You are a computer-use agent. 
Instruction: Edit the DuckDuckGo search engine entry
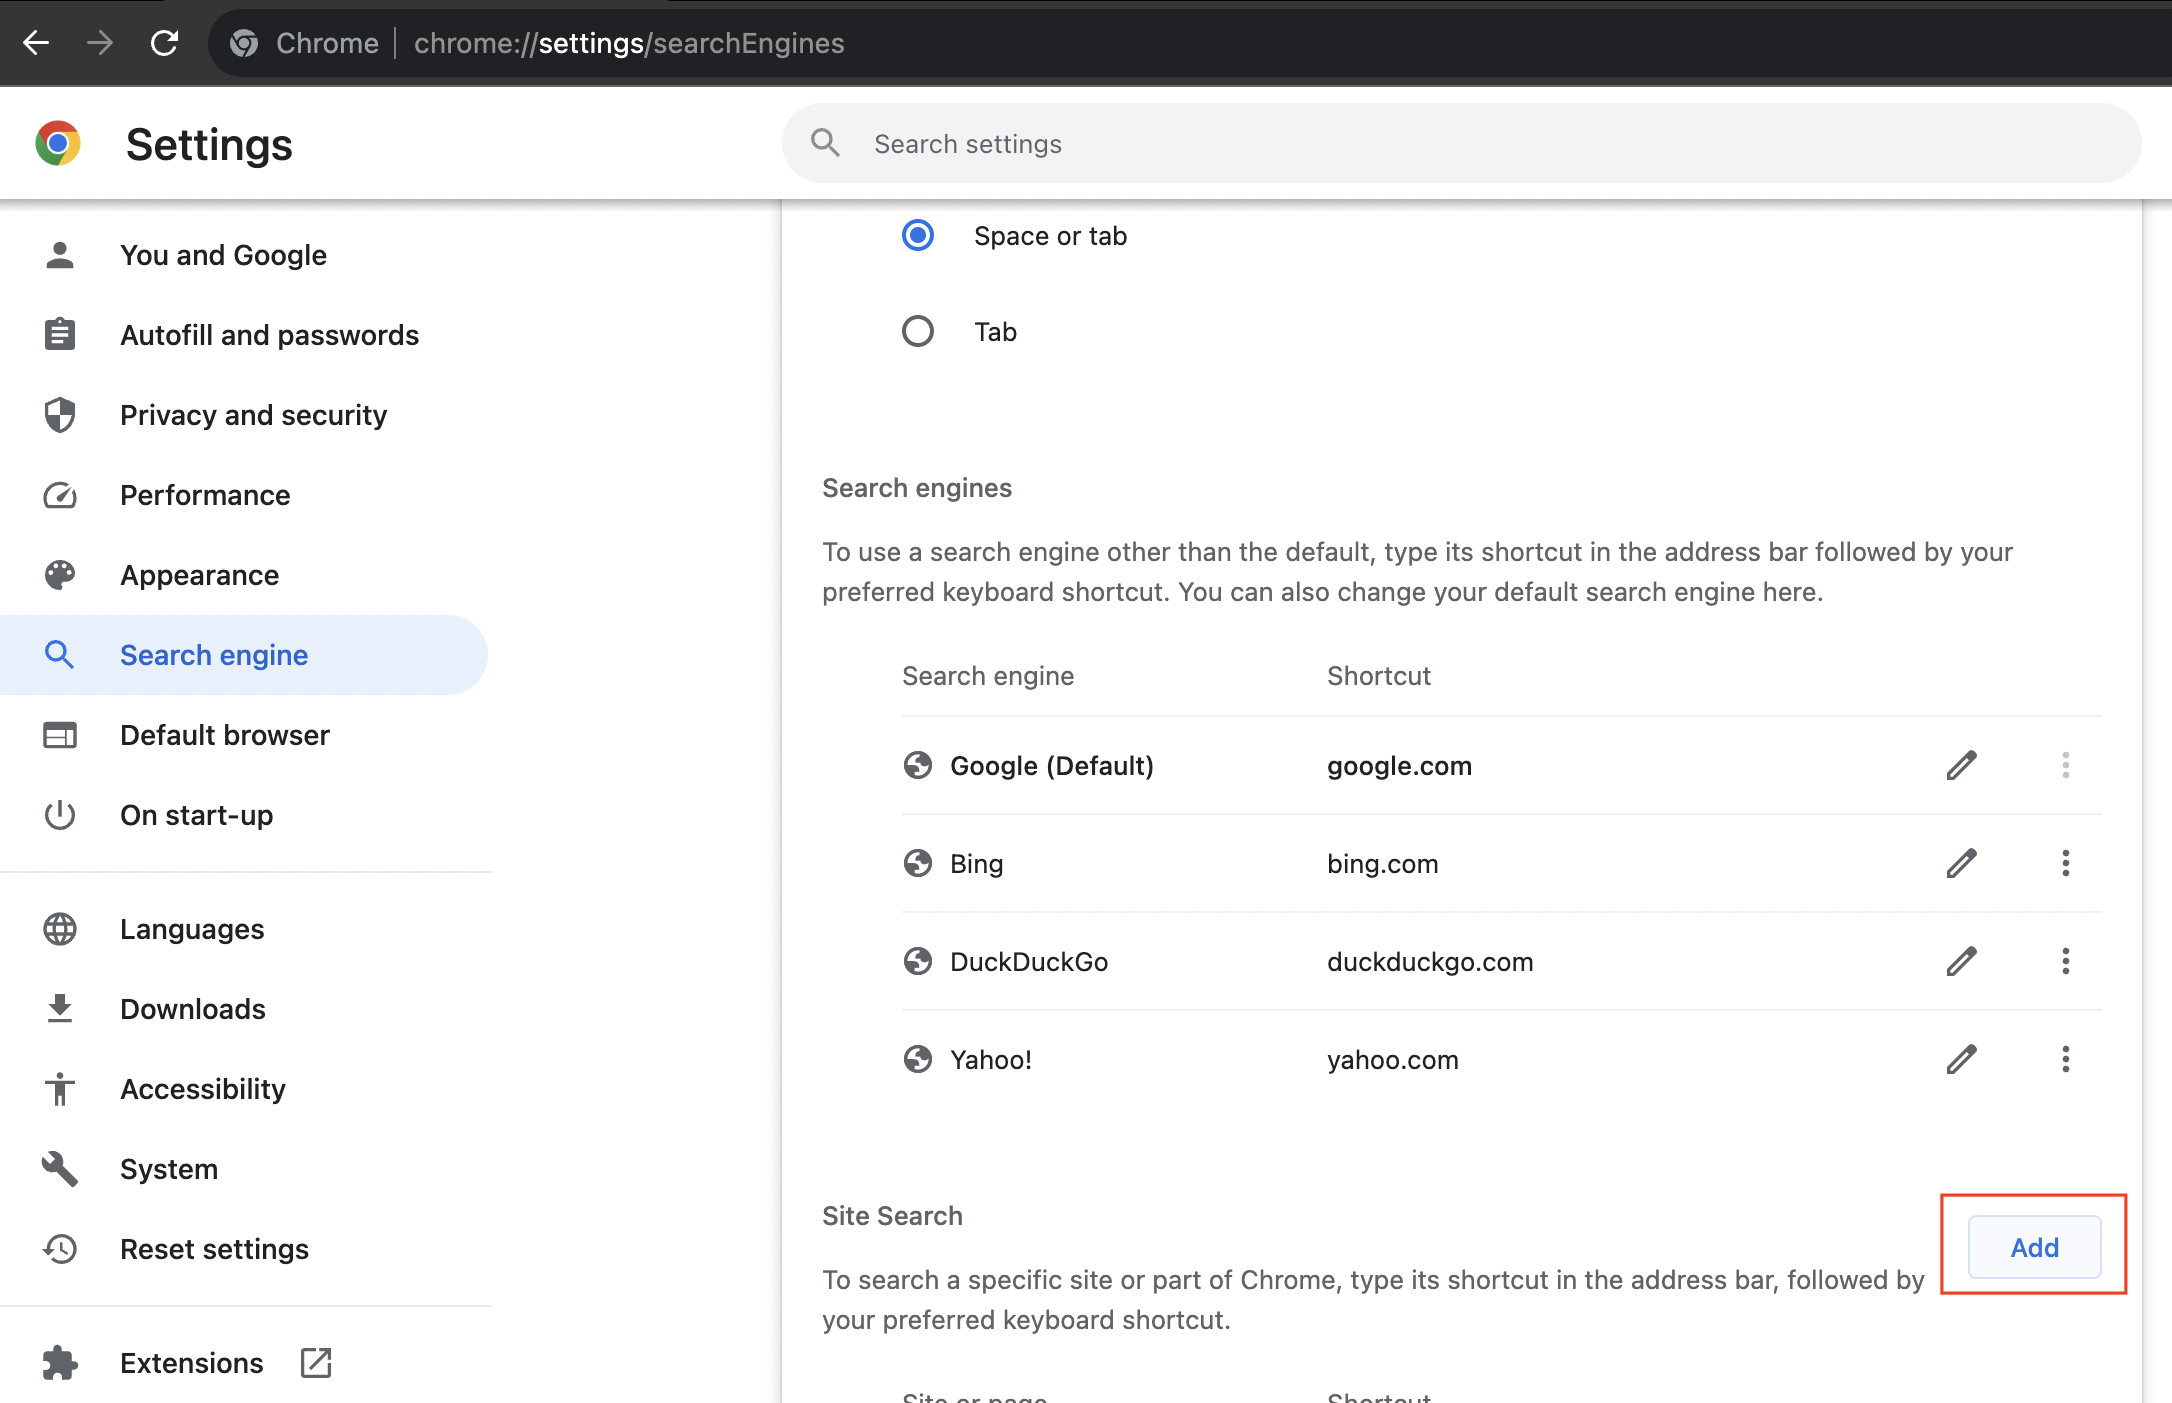click(1961, 961)
